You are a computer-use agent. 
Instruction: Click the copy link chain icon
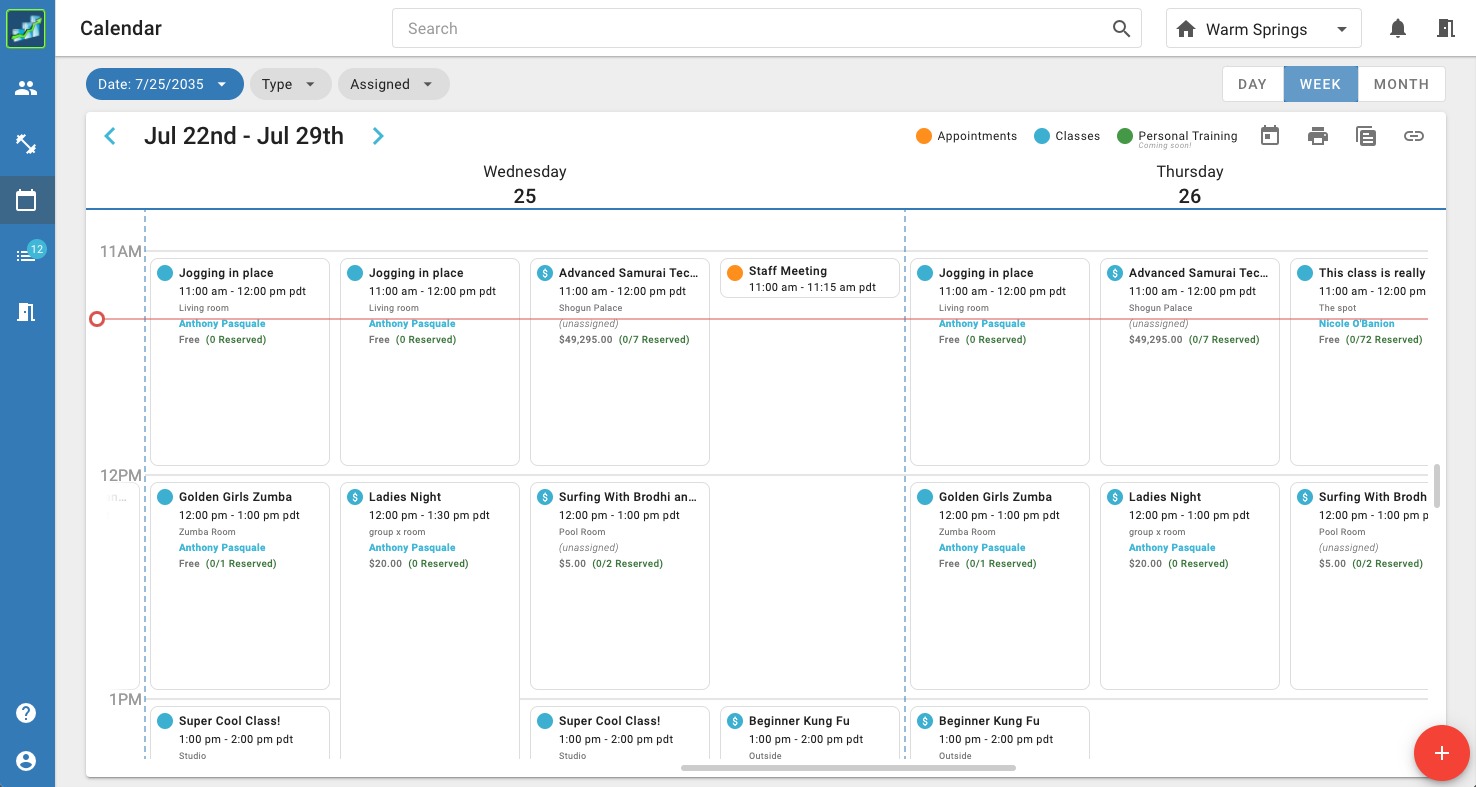pos(1413,136)
